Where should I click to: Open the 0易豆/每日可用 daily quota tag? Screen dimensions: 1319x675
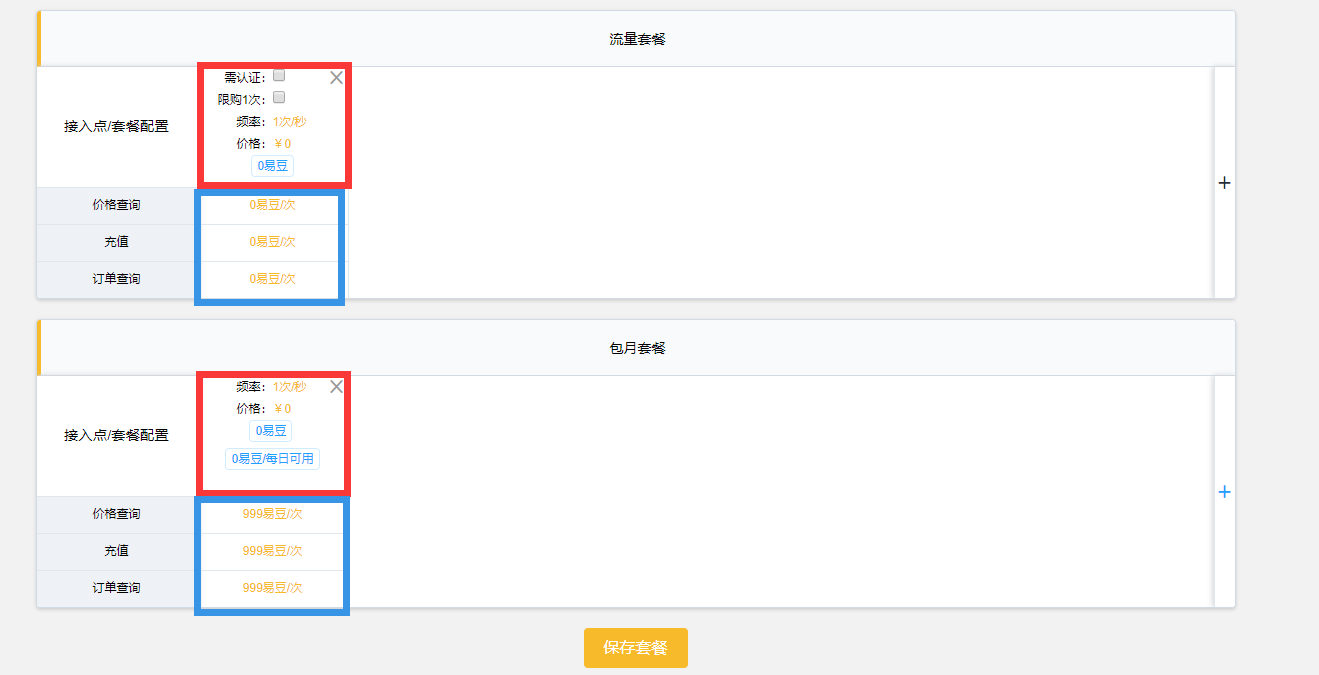click(273, 459)
